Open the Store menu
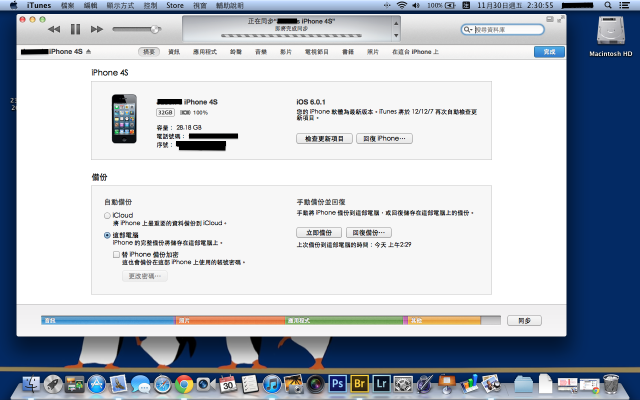This screenshot has width=640, height=400. [175, 5]
